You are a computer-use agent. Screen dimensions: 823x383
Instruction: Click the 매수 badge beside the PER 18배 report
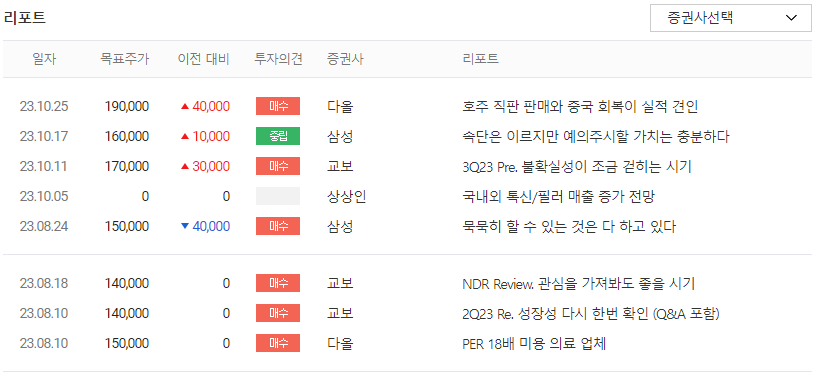coord(278,343)
